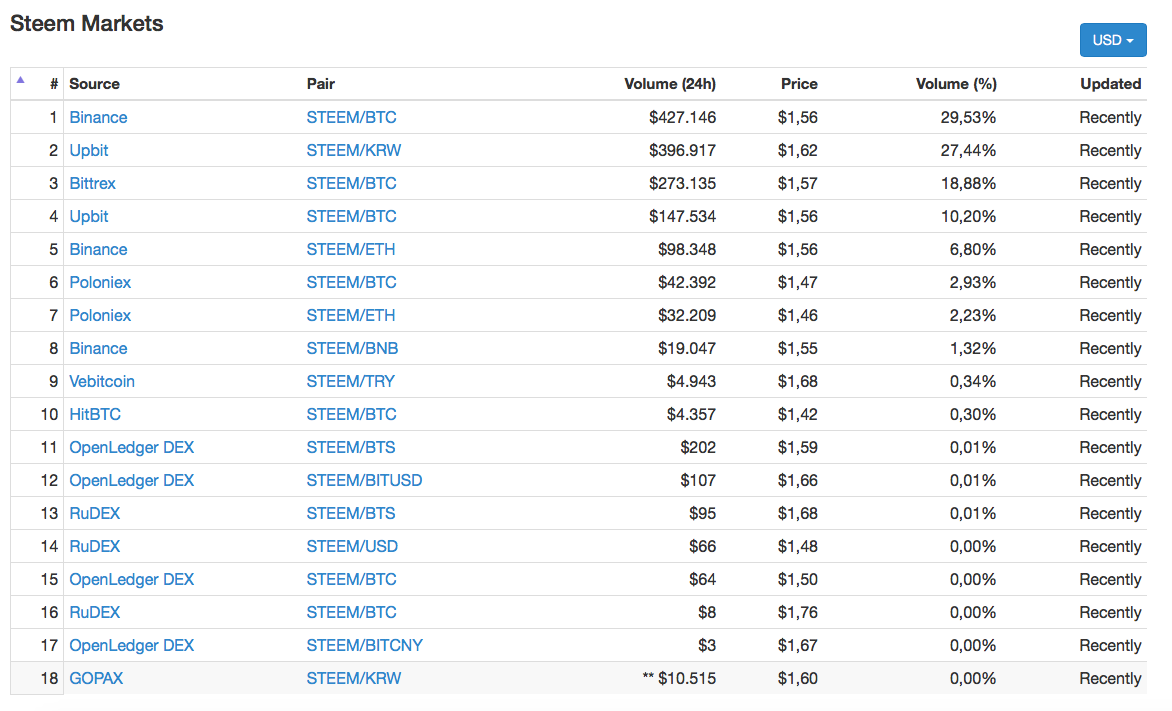
Task: Open the STEEM/BITCNY pair link
Action: (x=365, y=645)
